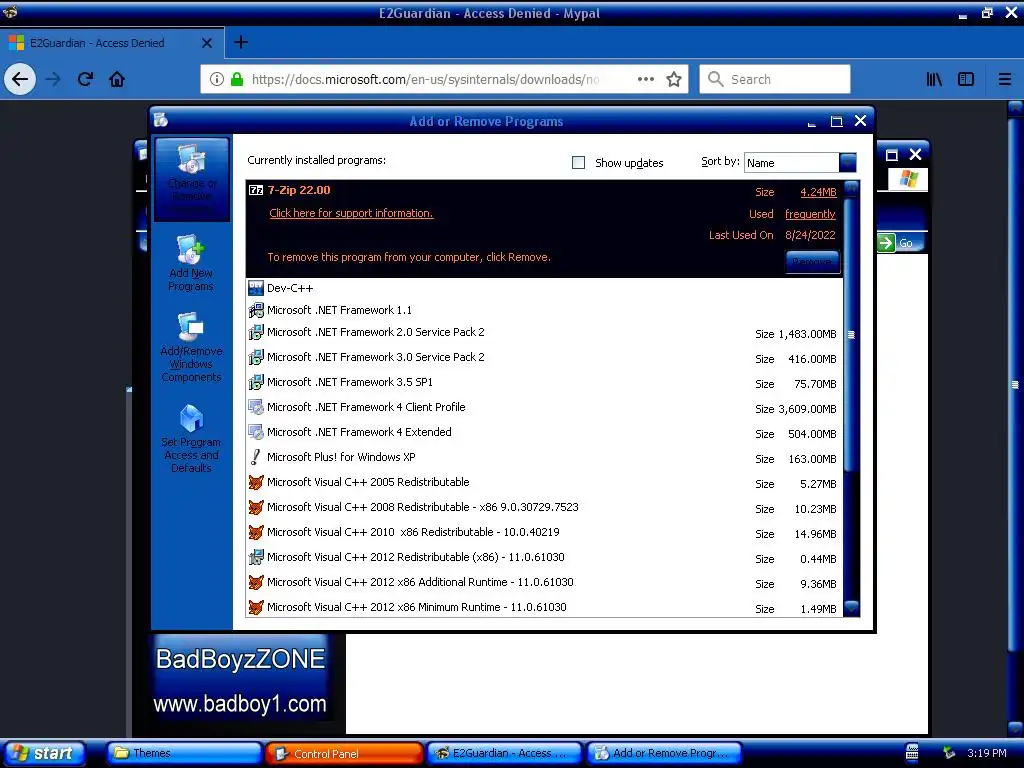
Task: Bookmark this page with the star icon
Action: click(674, 80)
